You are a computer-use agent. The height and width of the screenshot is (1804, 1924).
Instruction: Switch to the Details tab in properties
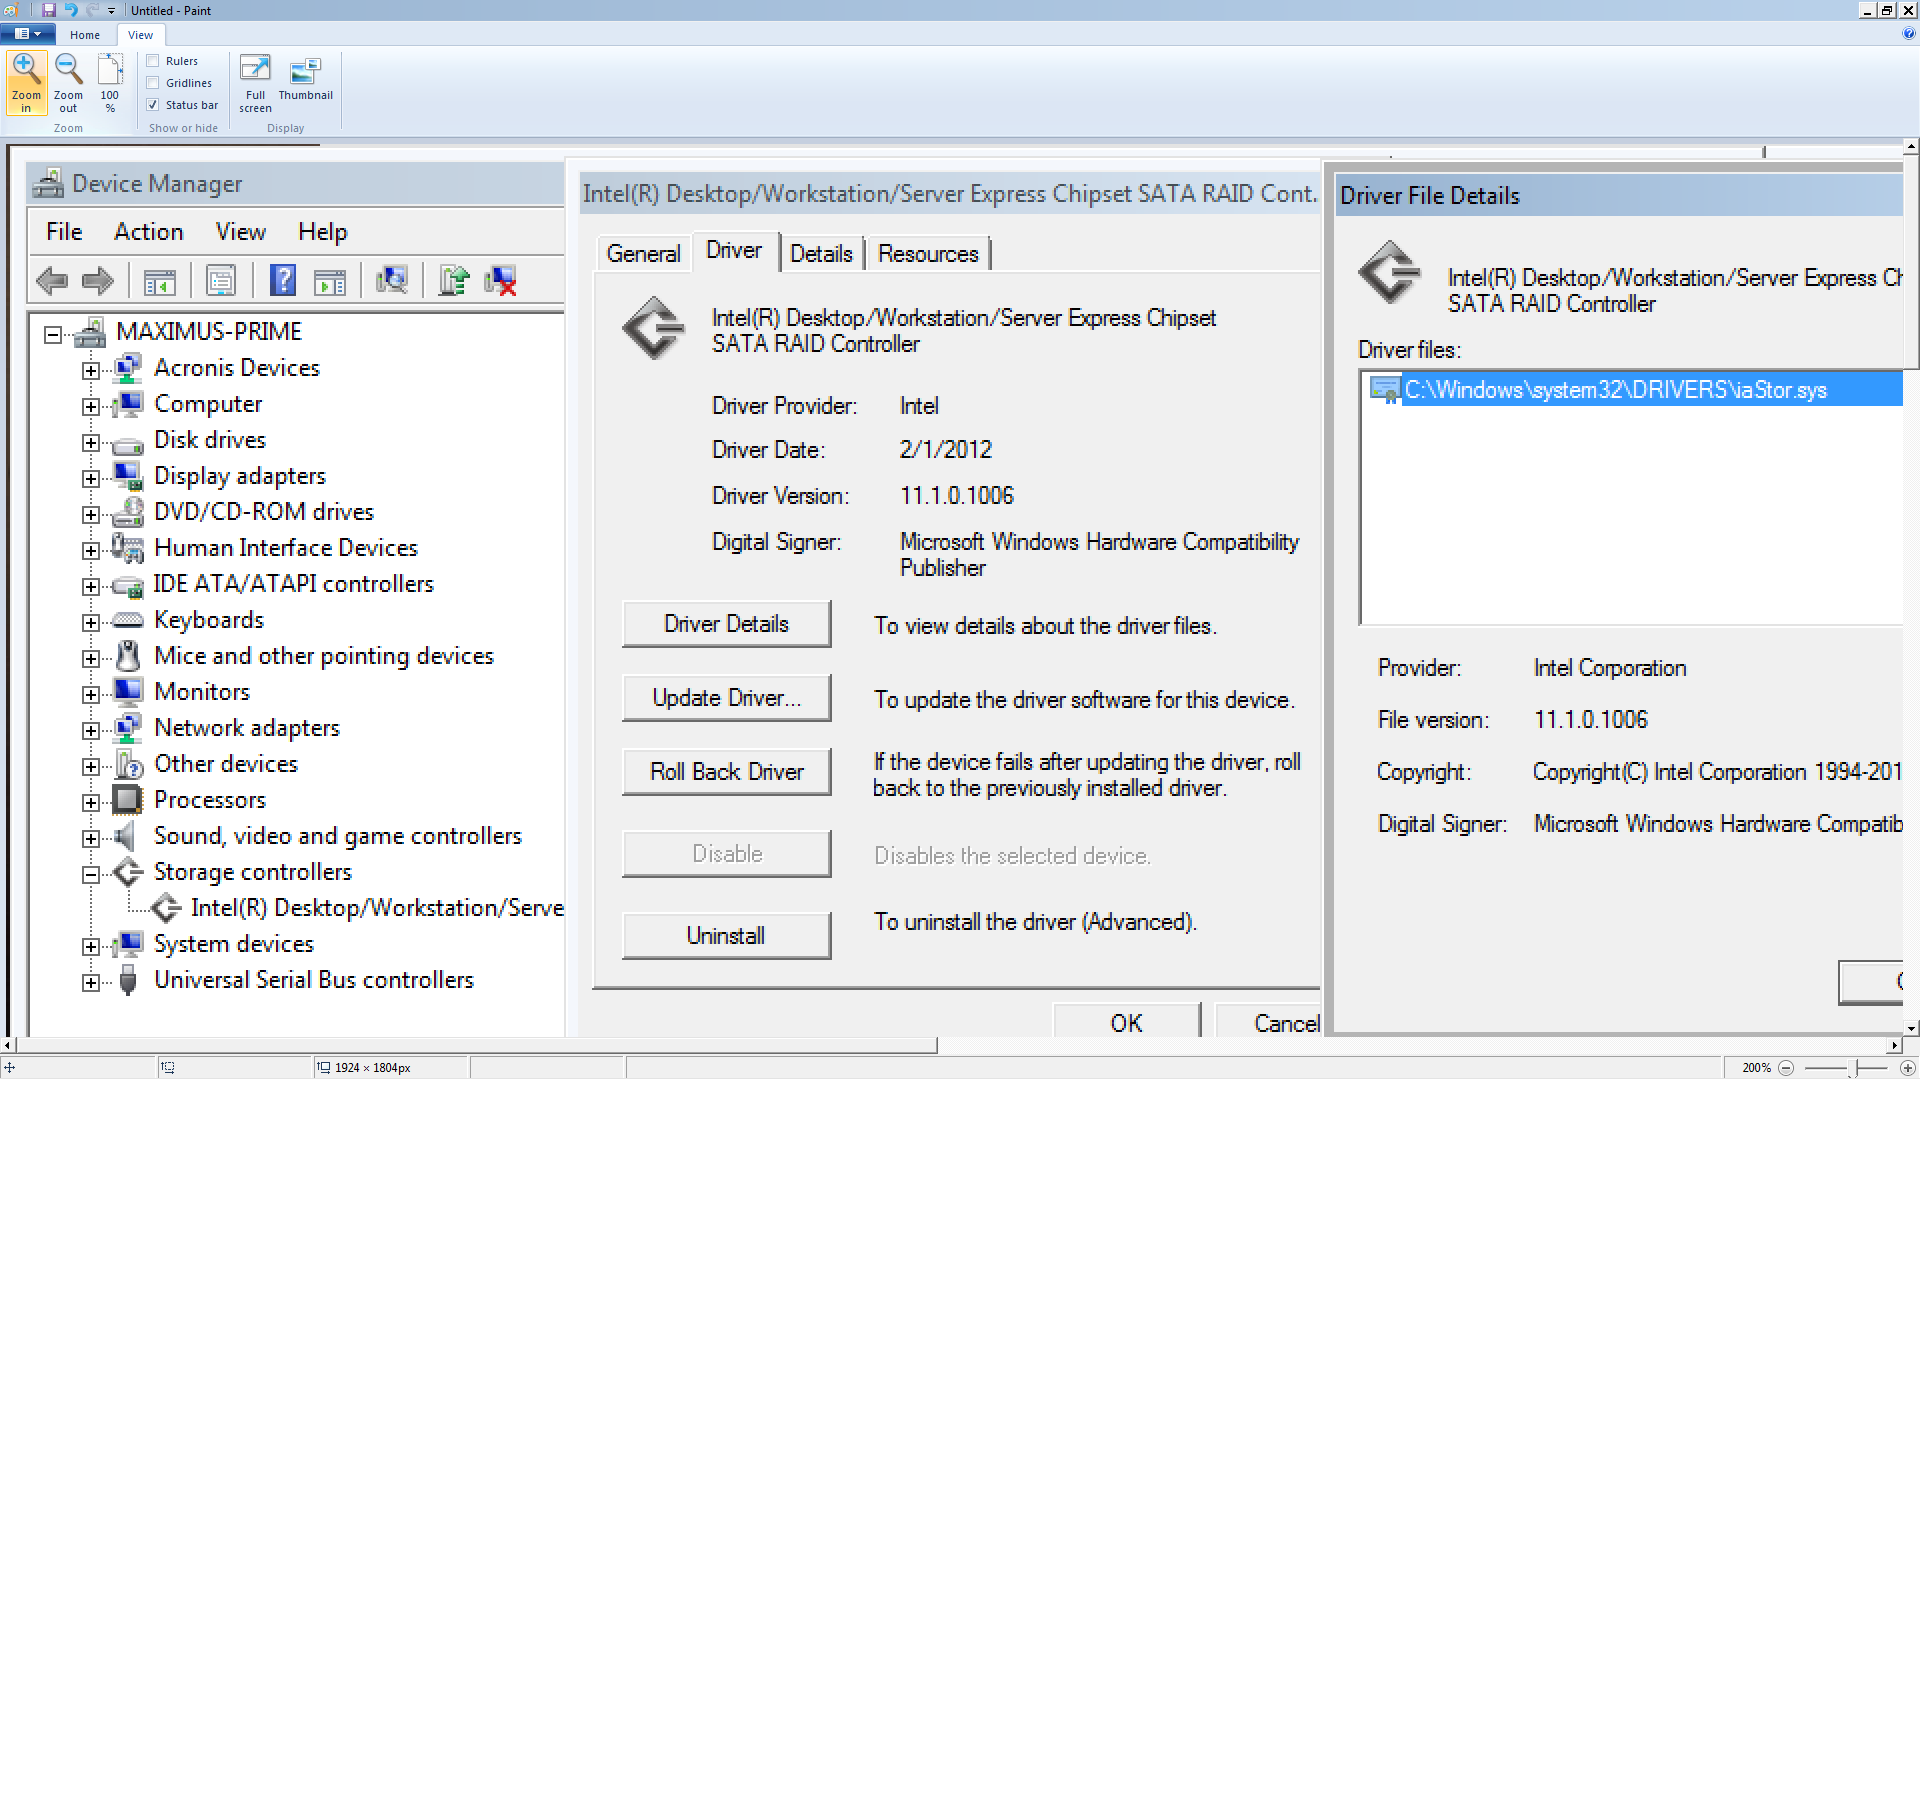(x=821, y=254)
